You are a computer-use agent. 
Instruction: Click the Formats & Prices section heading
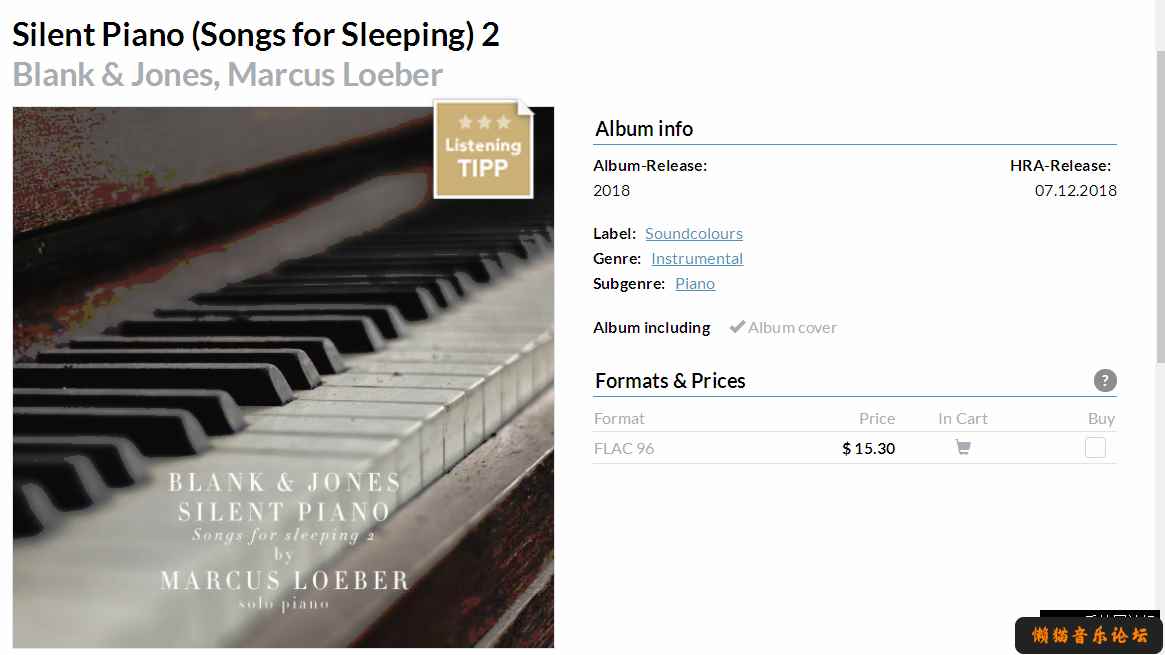point(670,381)
